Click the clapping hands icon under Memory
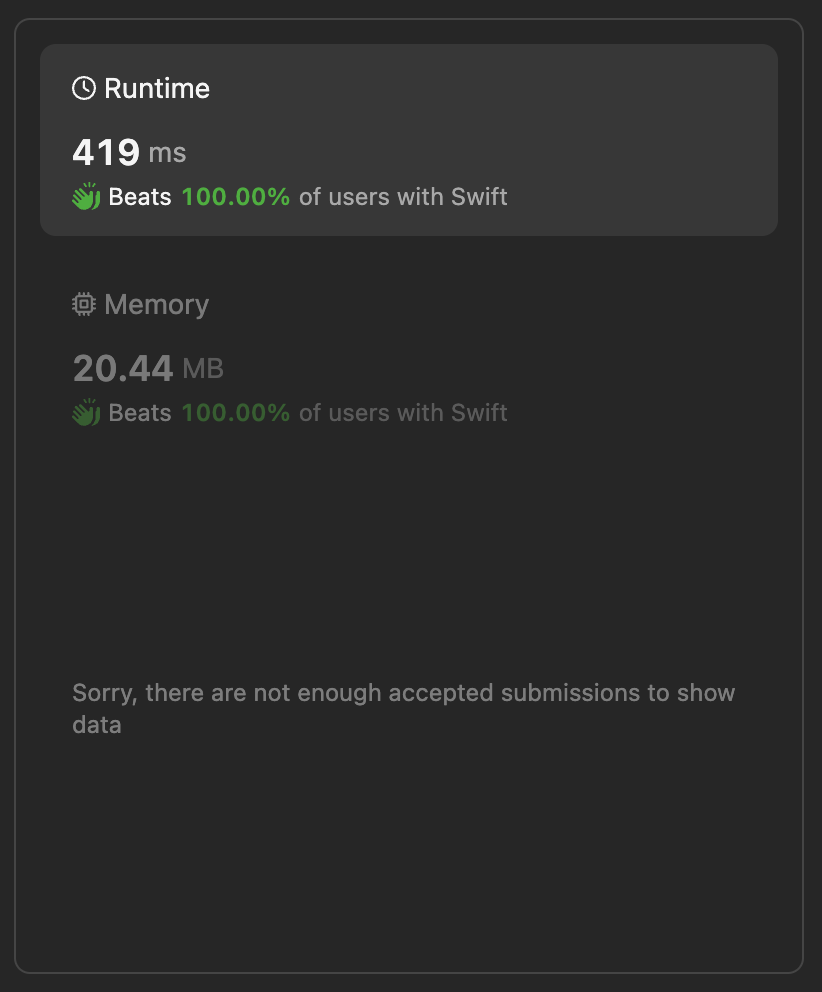The image size is (822, 992). tap(86, 412)
